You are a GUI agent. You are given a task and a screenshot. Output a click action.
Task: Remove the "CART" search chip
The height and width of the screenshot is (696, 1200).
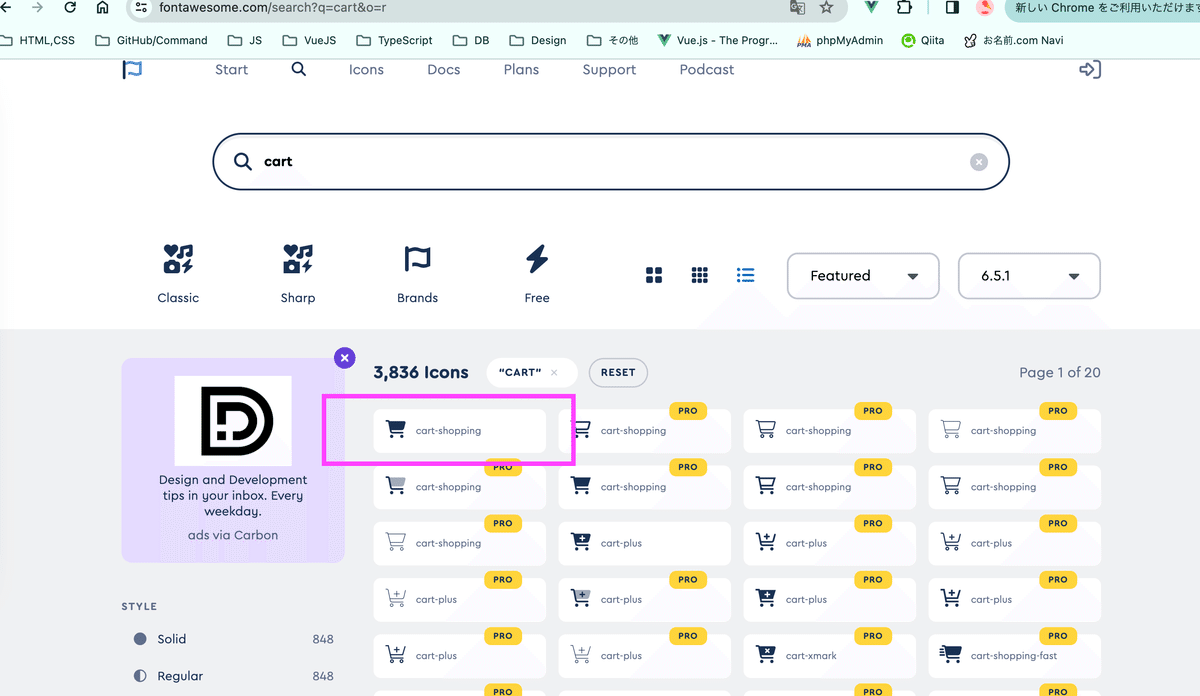[554, 373]
